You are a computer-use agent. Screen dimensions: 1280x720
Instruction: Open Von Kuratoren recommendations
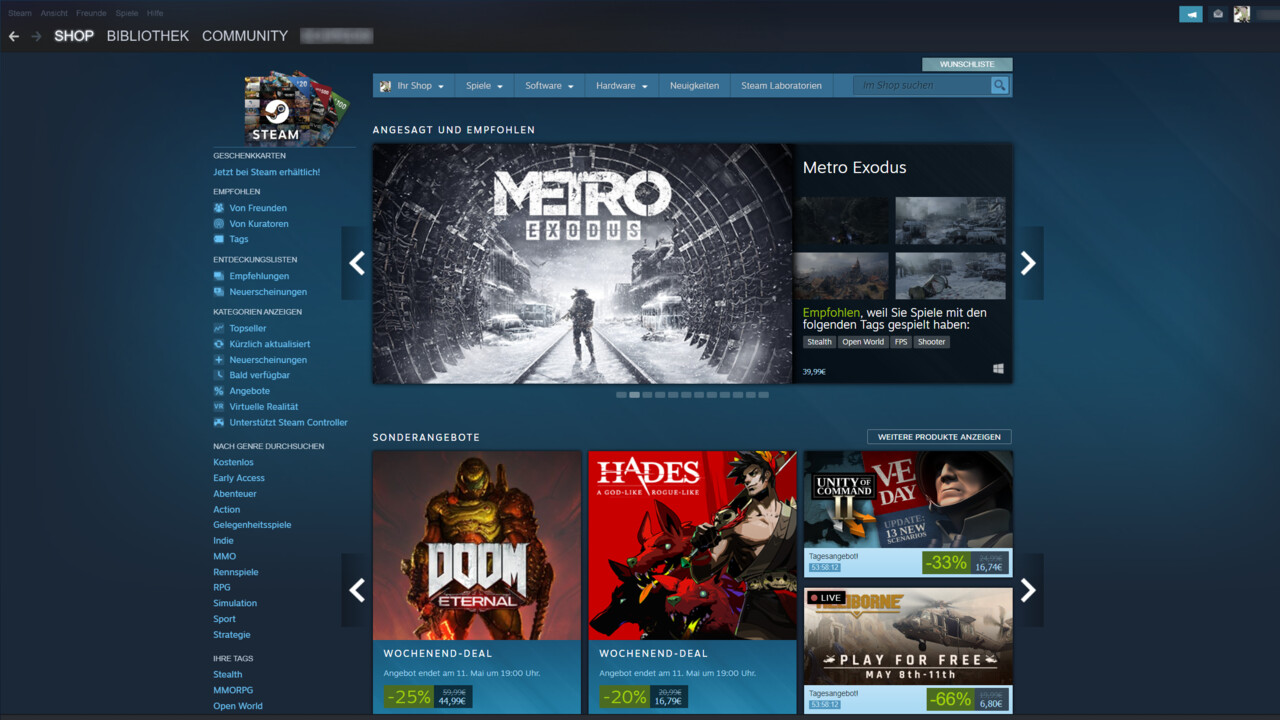[259, 224]
